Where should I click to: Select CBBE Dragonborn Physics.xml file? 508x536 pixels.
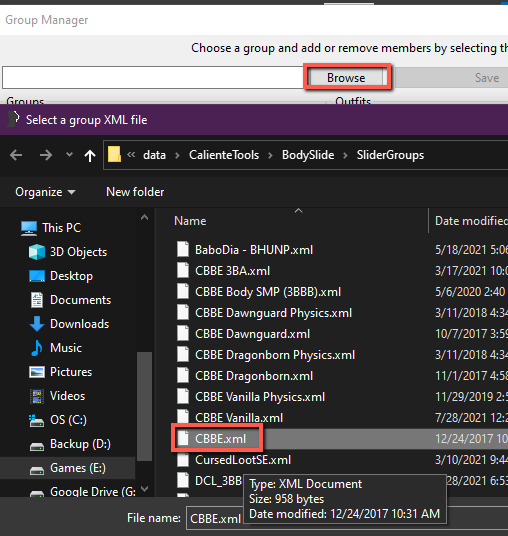click(275, 355)
